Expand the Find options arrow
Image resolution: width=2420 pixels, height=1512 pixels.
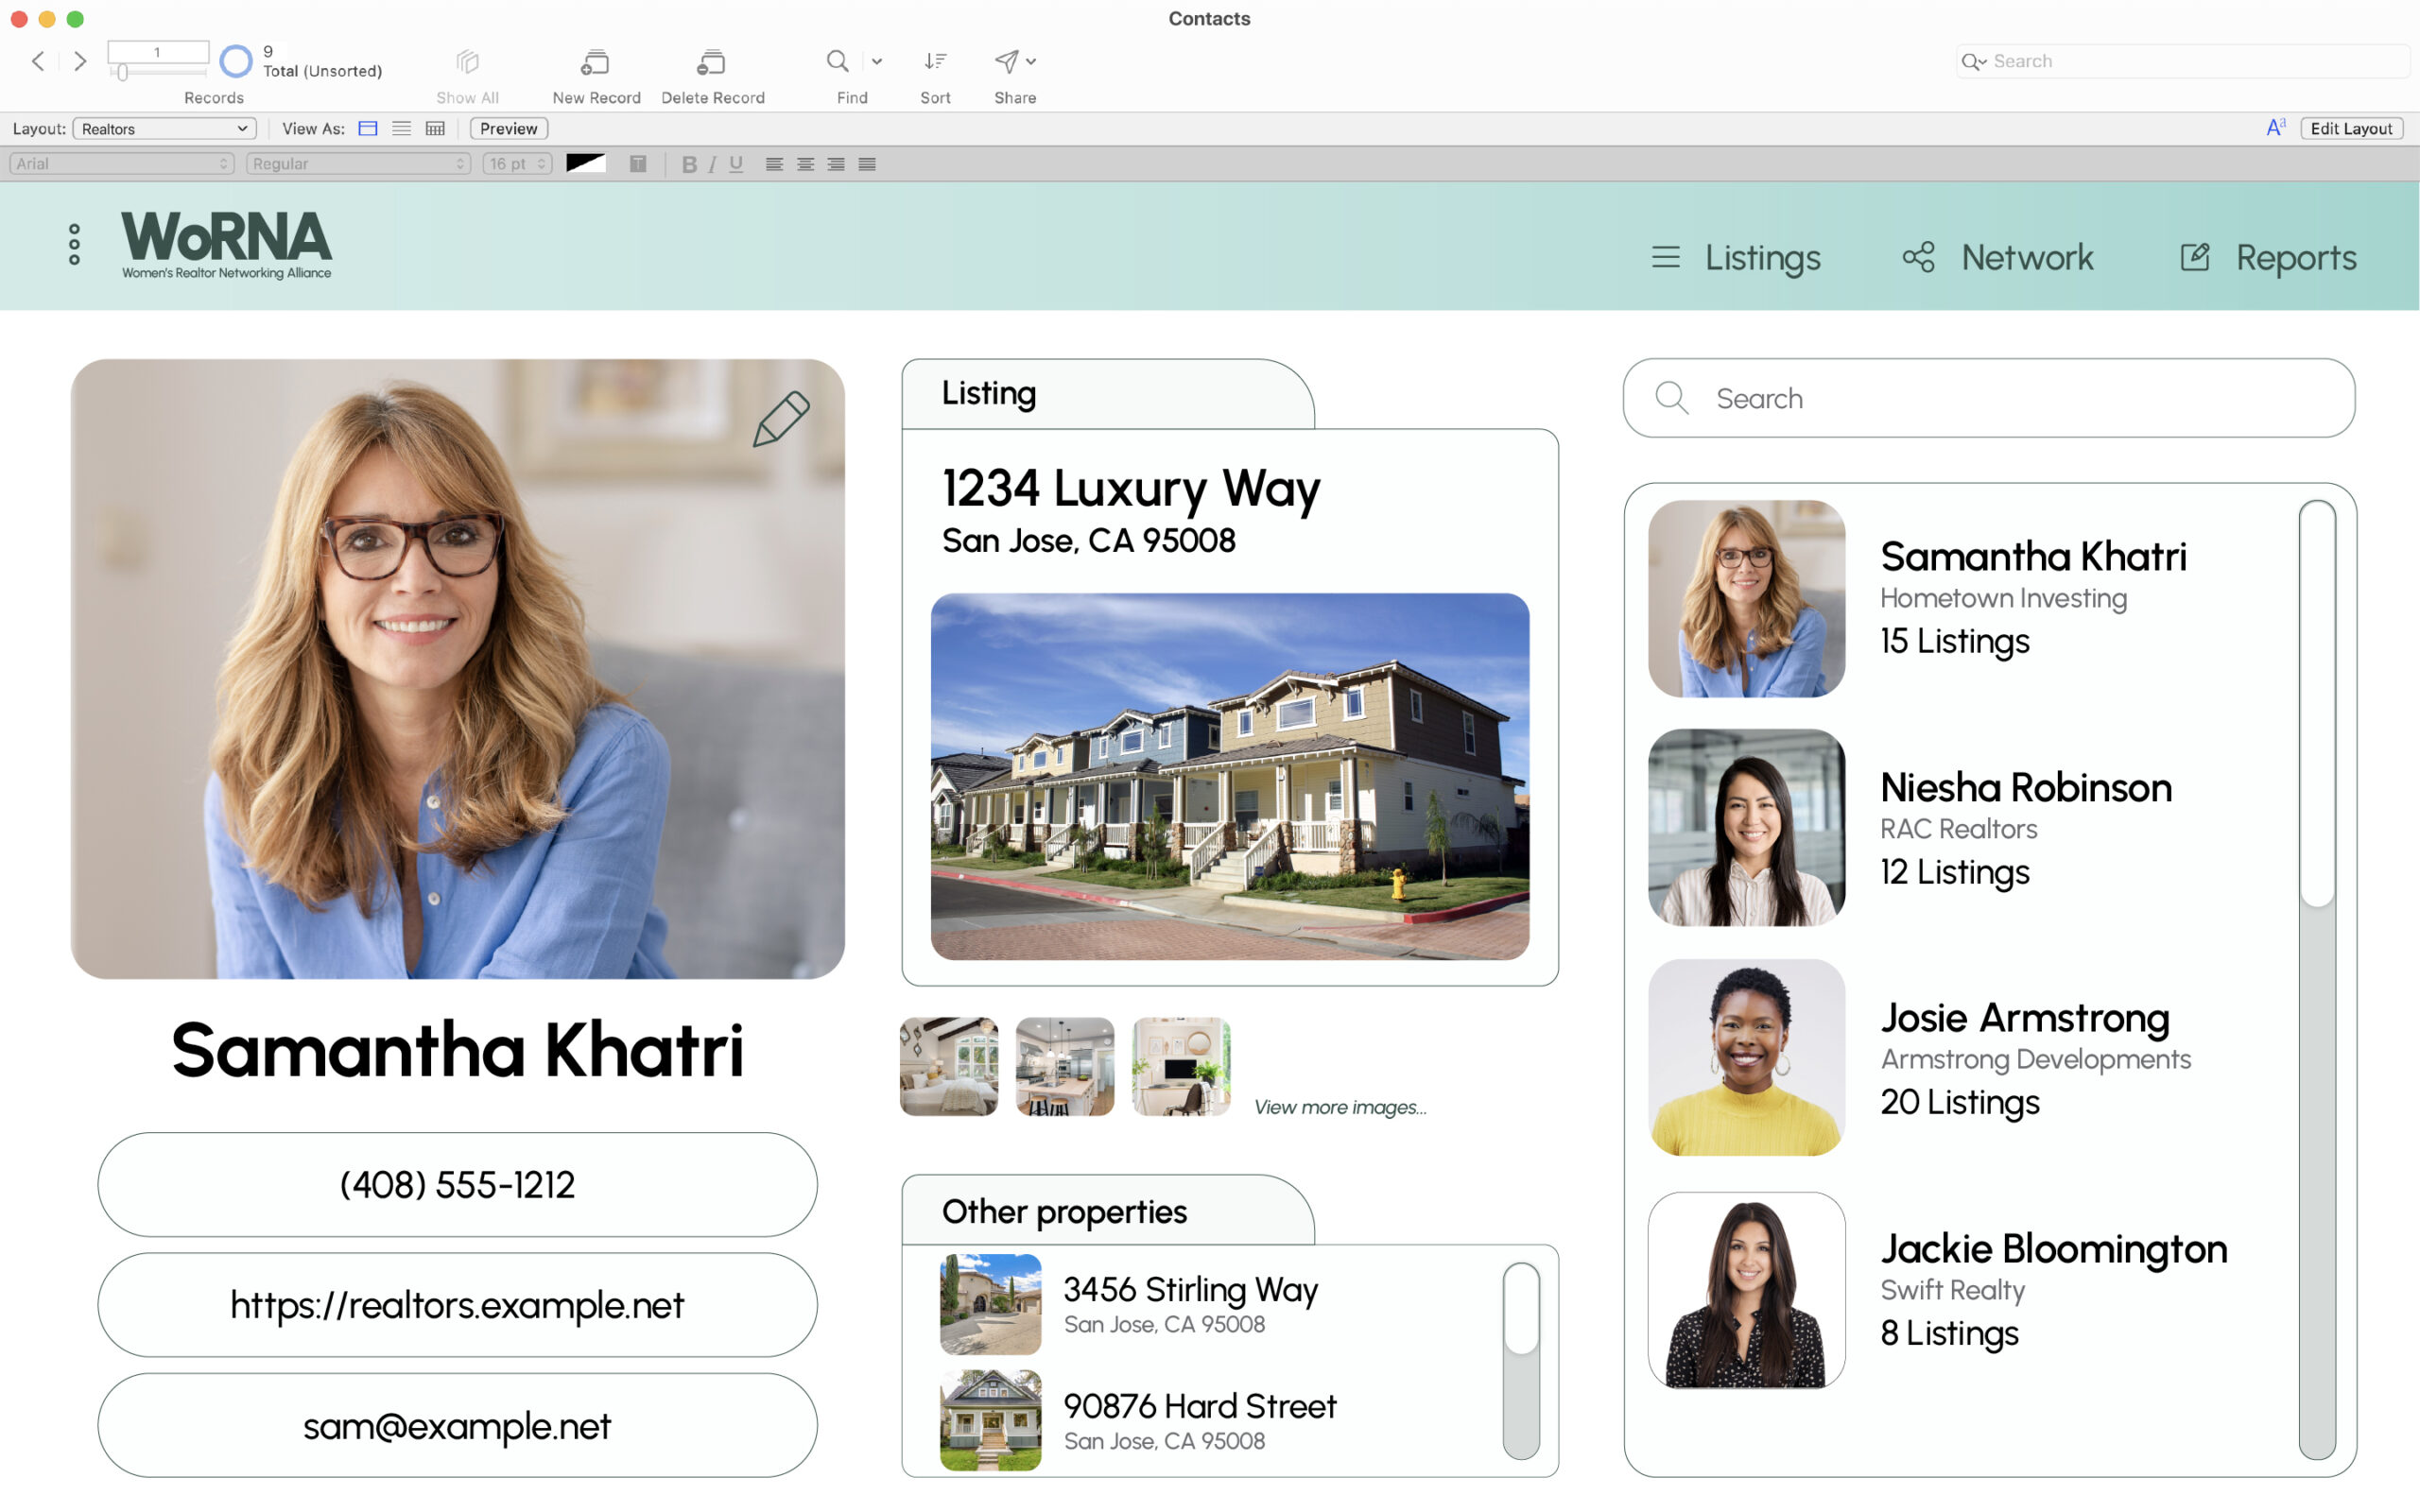click(x=877, y=61)
